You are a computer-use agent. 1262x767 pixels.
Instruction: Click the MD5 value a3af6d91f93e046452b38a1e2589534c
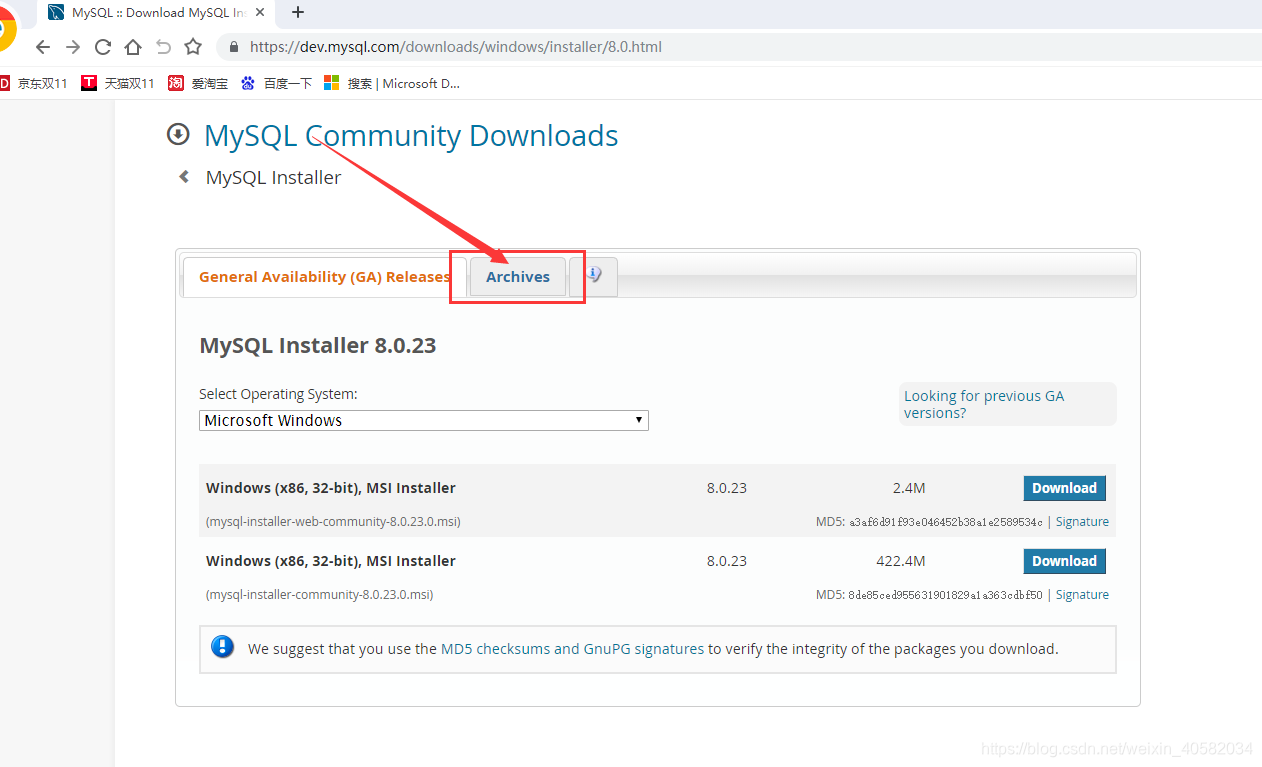946,522
